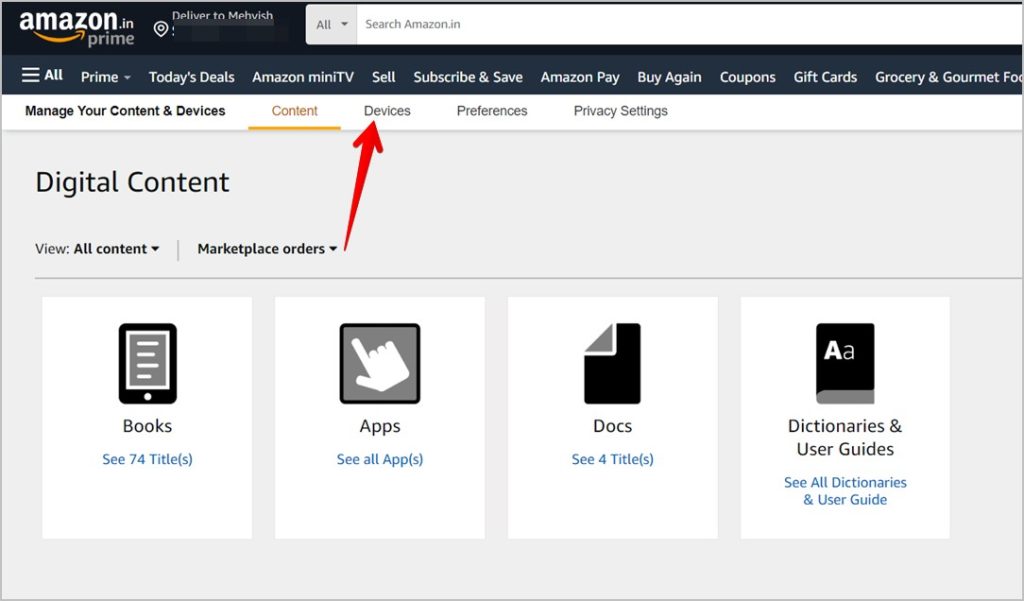Switch to the Content tab

[x=295, y=111]
